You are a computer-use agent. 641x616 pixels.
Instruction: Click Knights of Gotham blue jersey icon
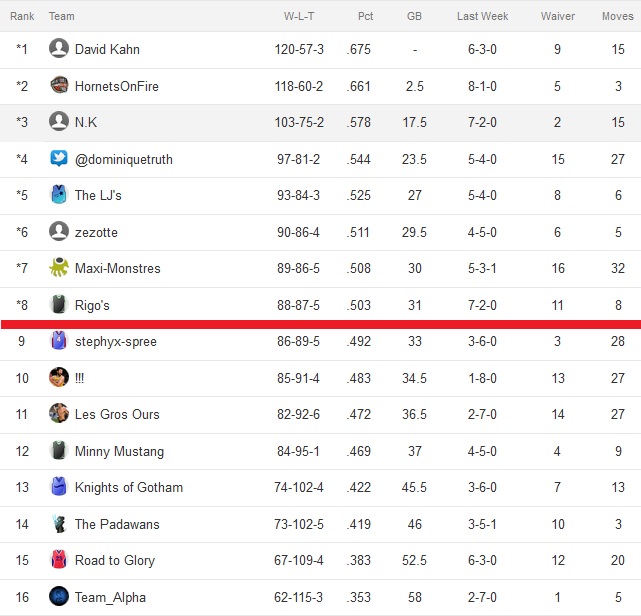(x=59, y=486)
